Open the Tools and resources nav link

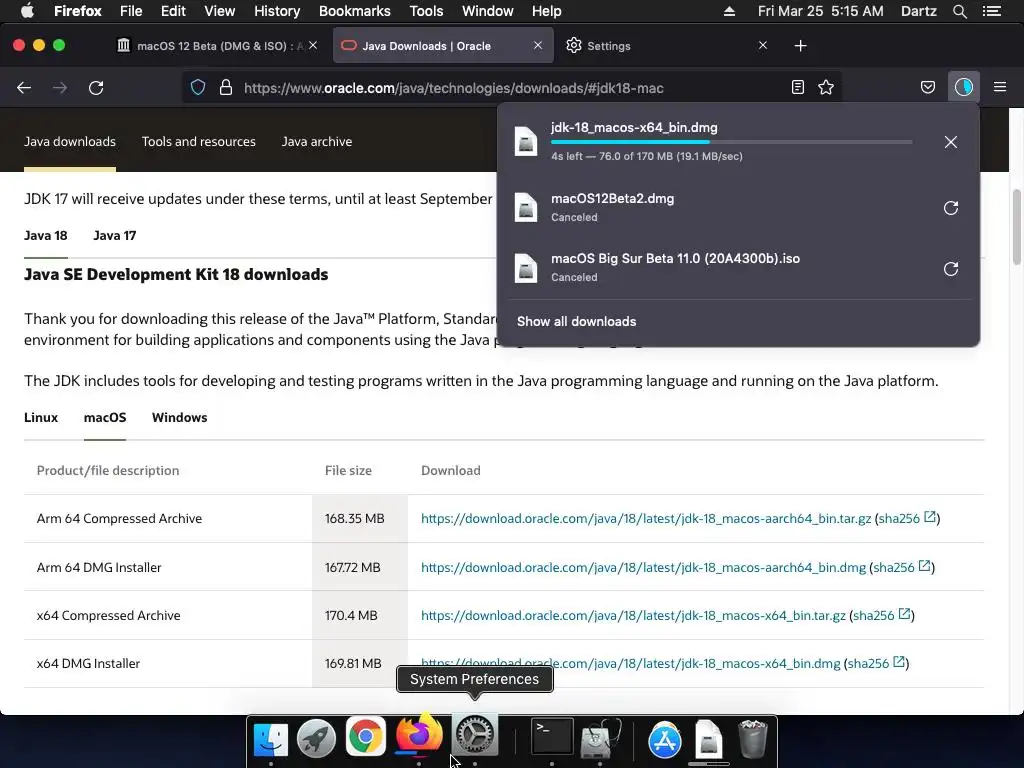click(x=199, y=142)
